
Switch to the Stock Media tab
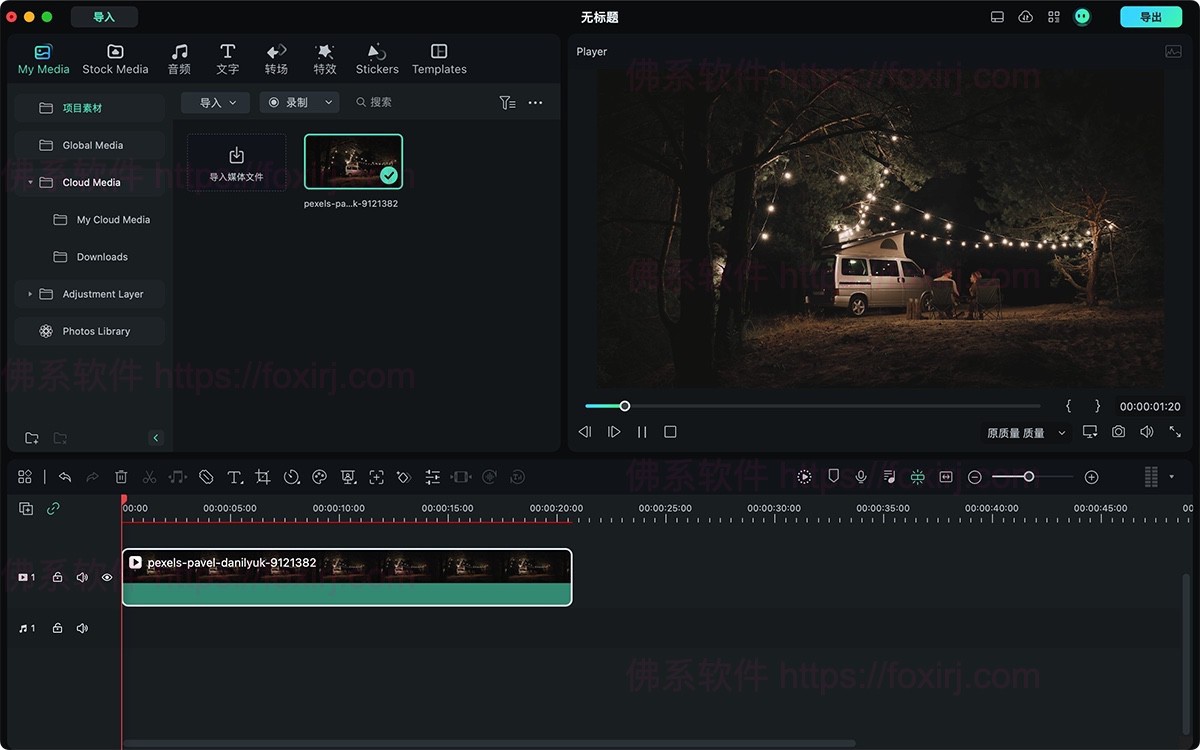[115, 58]
